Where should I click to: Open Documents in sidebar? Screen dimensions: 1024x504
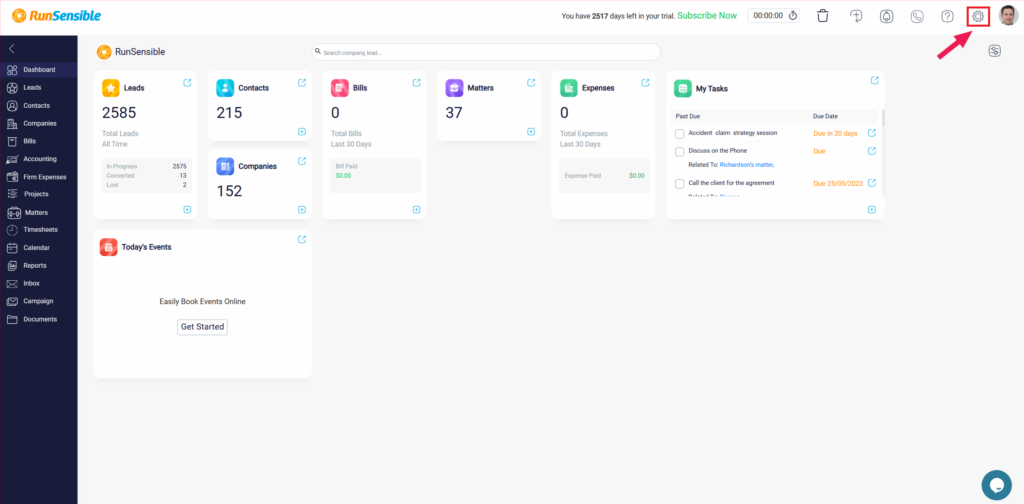point(39,319)
